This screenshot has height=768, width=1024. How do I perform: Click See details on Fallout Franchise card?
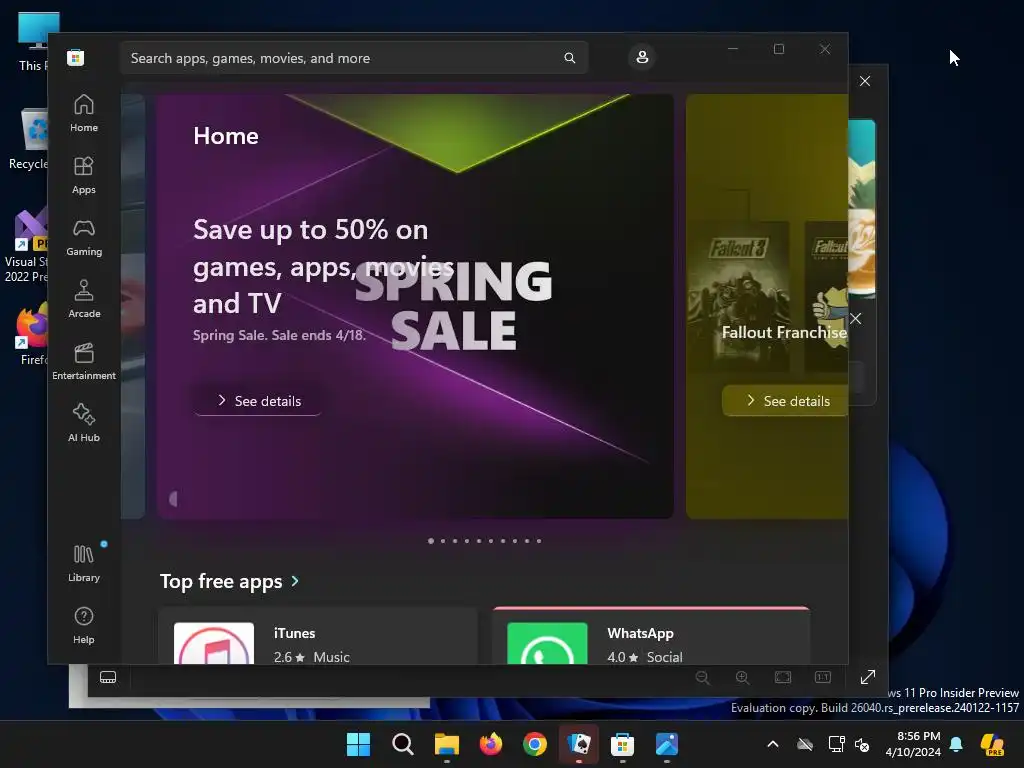click(786, 401)
